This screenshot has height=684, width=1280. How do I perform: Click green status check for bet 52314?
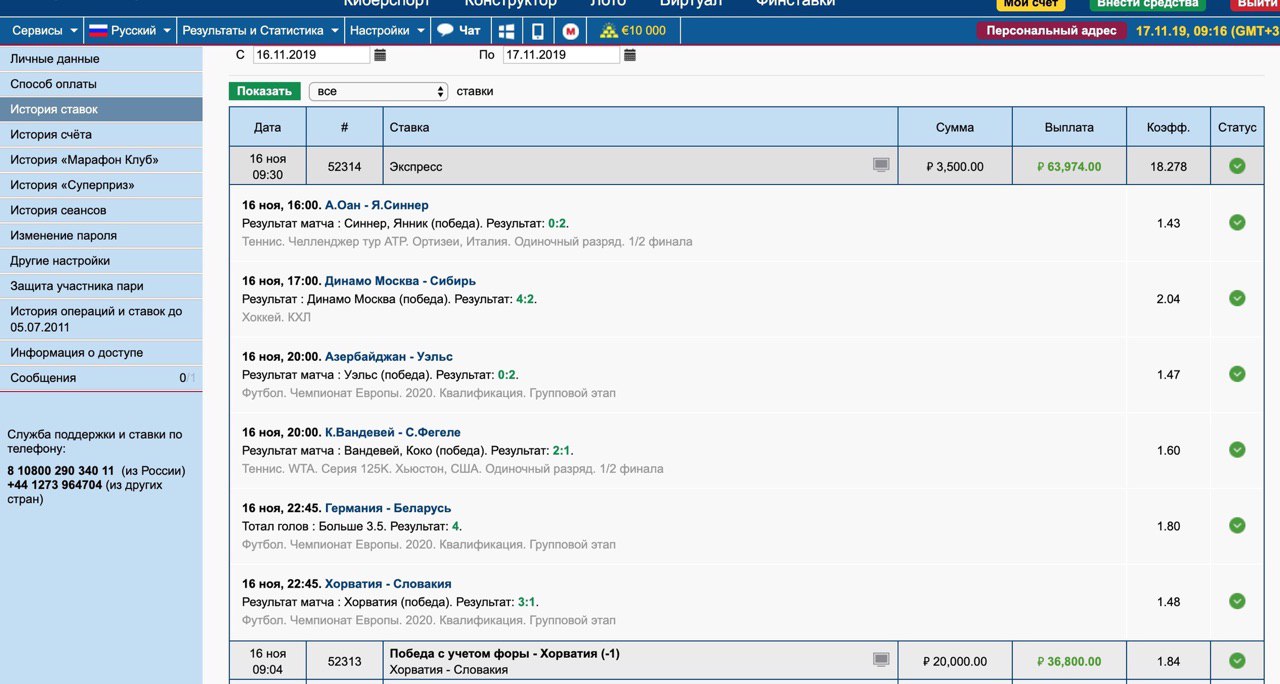click(1237, 166)
